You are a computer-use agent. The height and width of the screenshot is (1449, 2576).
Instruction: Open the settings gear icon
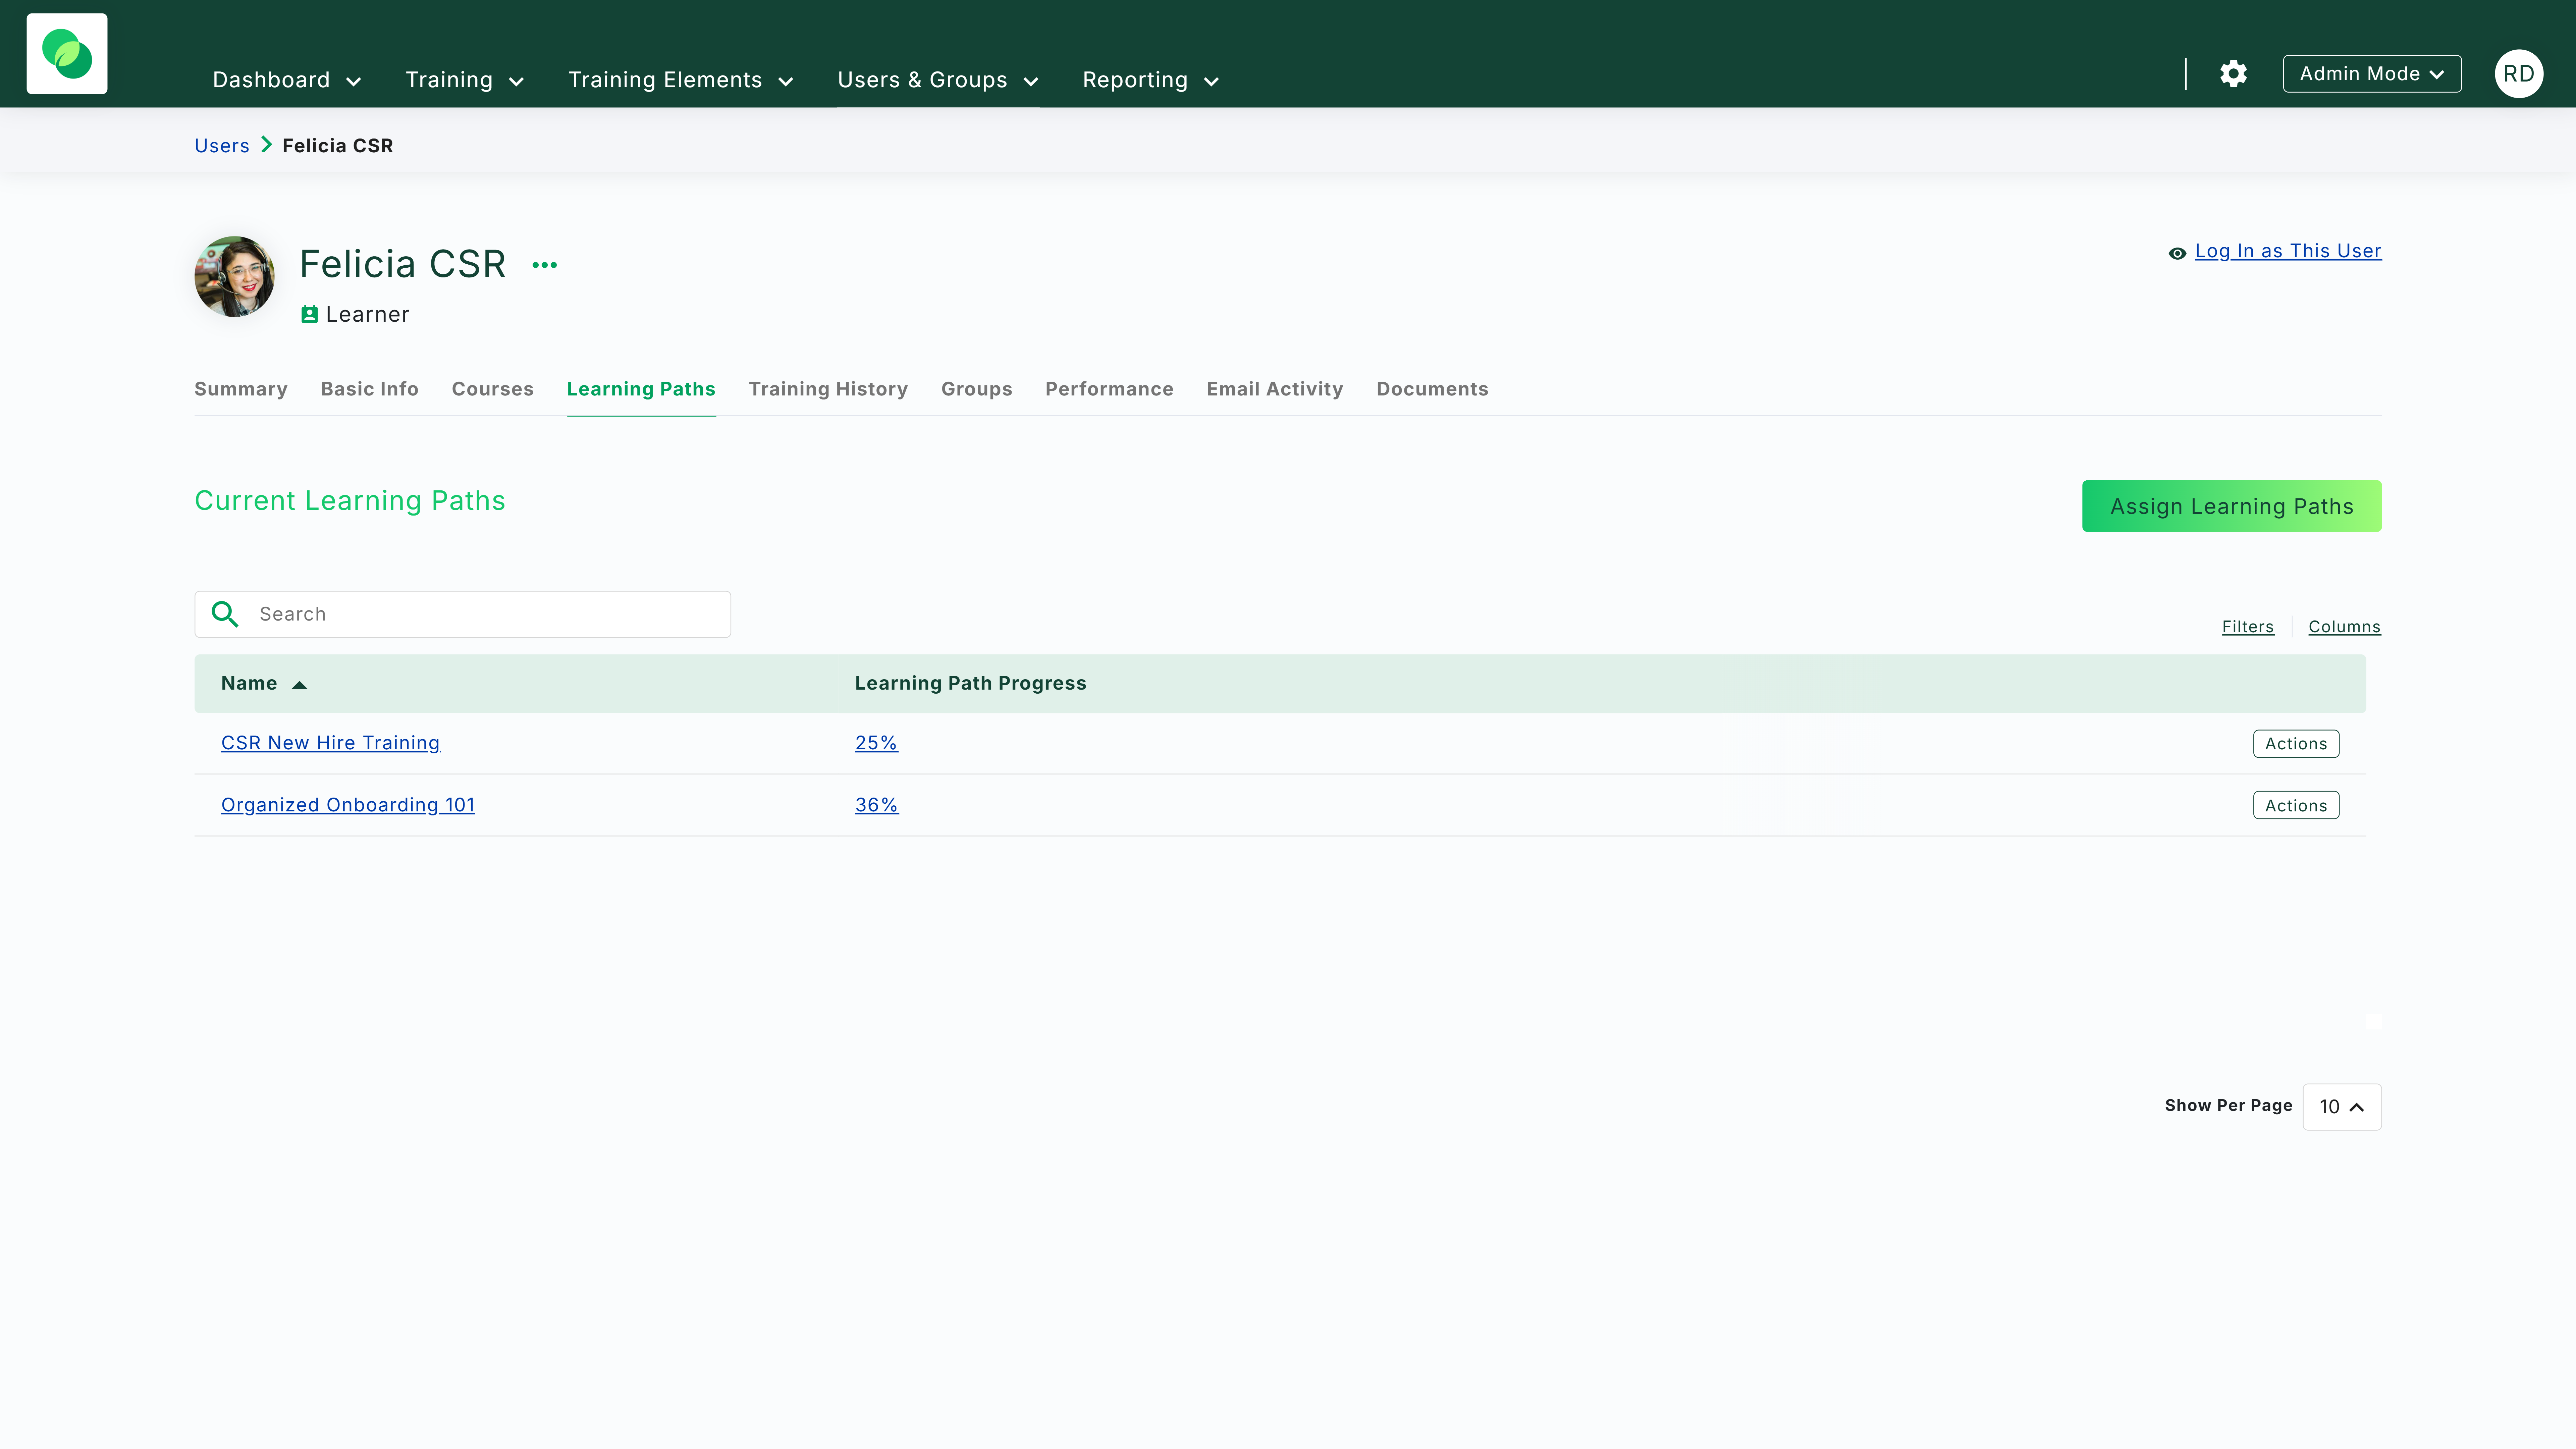pos(2233,74)
